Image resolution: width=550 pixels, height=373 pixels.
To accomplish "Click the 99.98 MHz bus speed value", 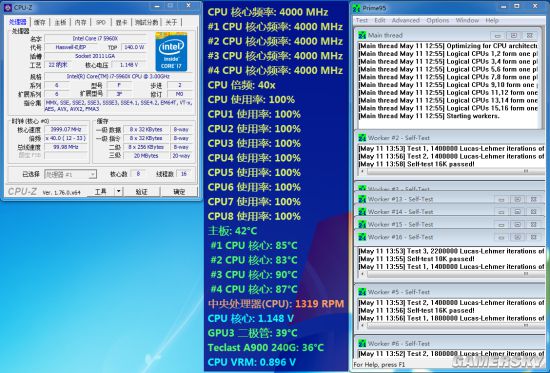I will pyautogui.click(x=66, y=147).
